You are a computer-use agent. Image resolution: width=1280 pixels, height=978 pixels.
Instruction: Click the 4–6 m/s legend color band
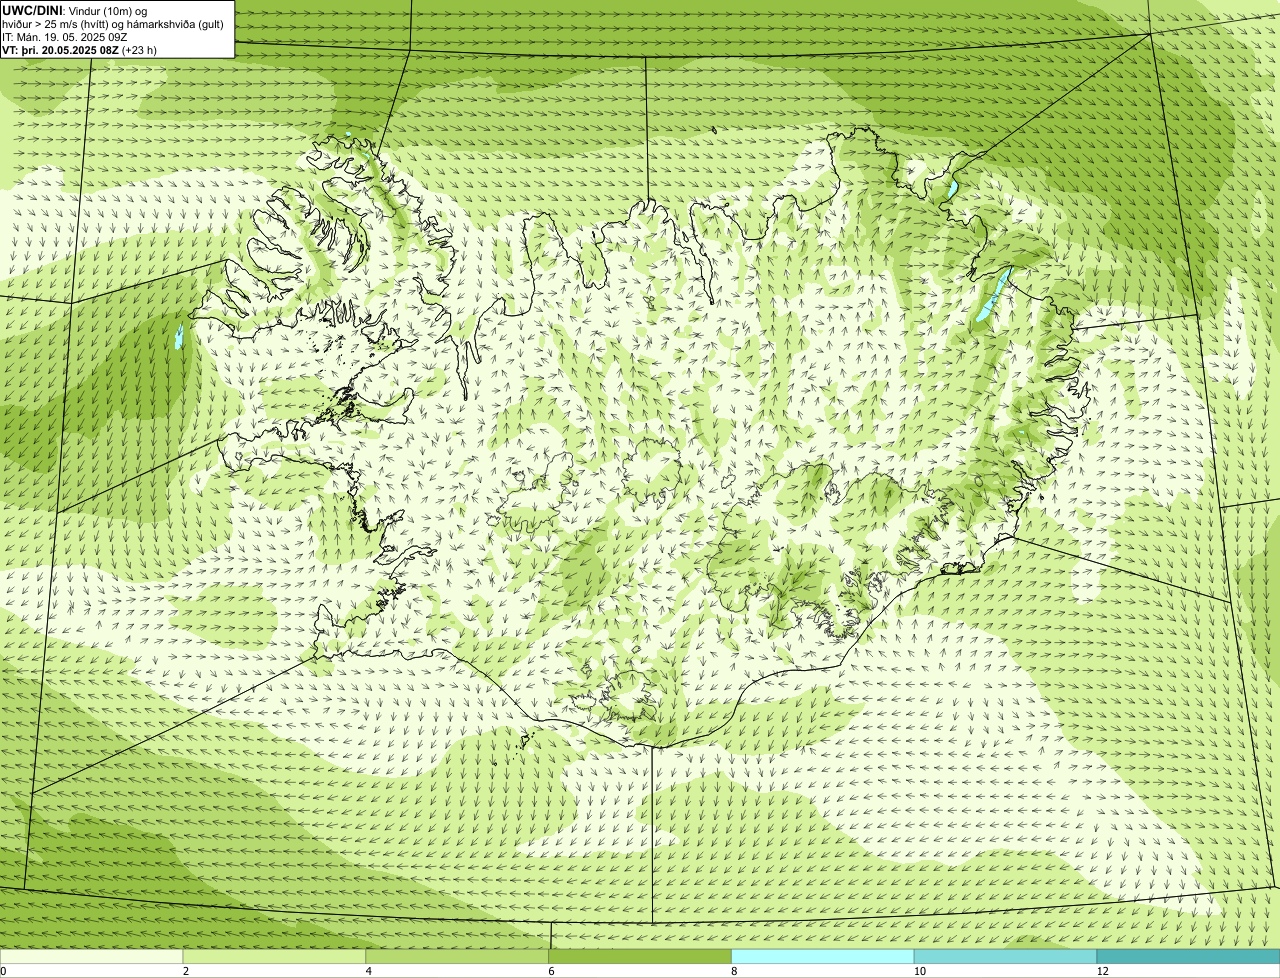(458, 957)
